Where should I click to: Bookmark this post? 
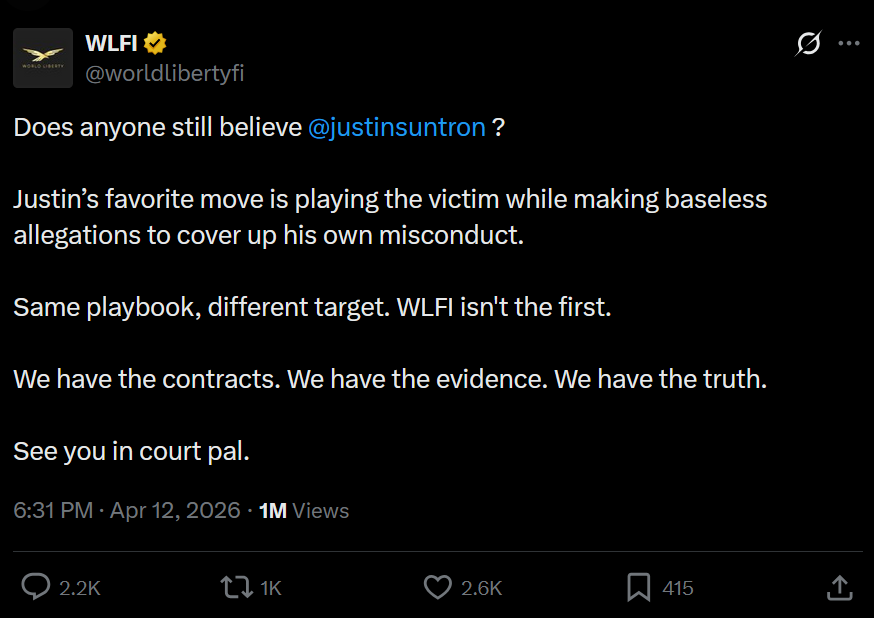click(x=638, y=587)
